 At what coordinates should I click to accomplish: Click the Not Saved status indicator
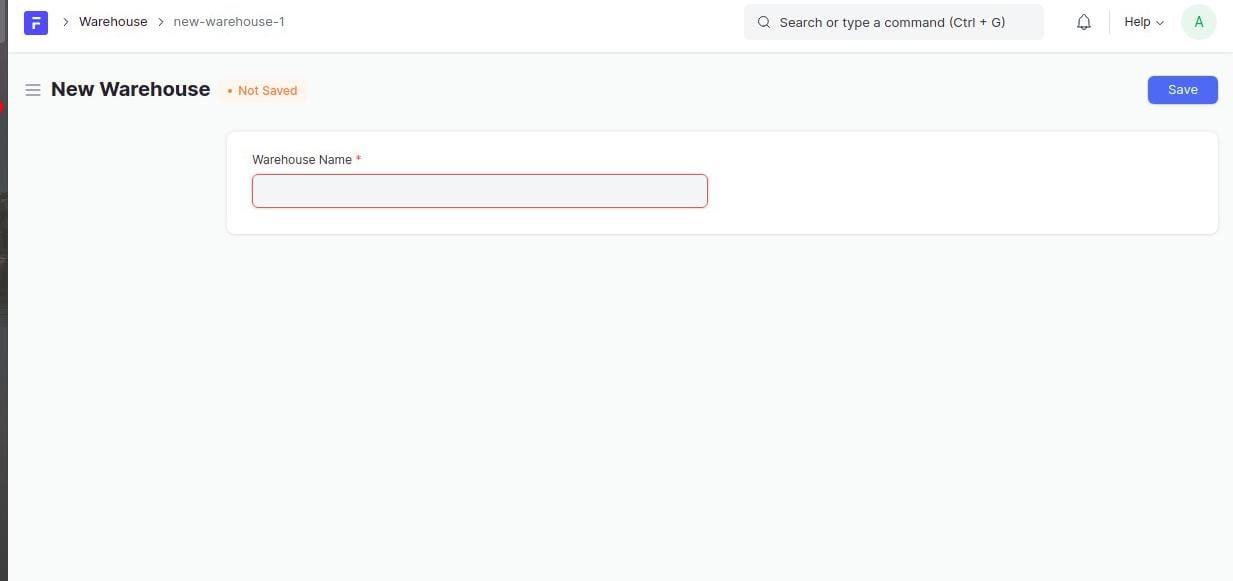click(263, 90)
